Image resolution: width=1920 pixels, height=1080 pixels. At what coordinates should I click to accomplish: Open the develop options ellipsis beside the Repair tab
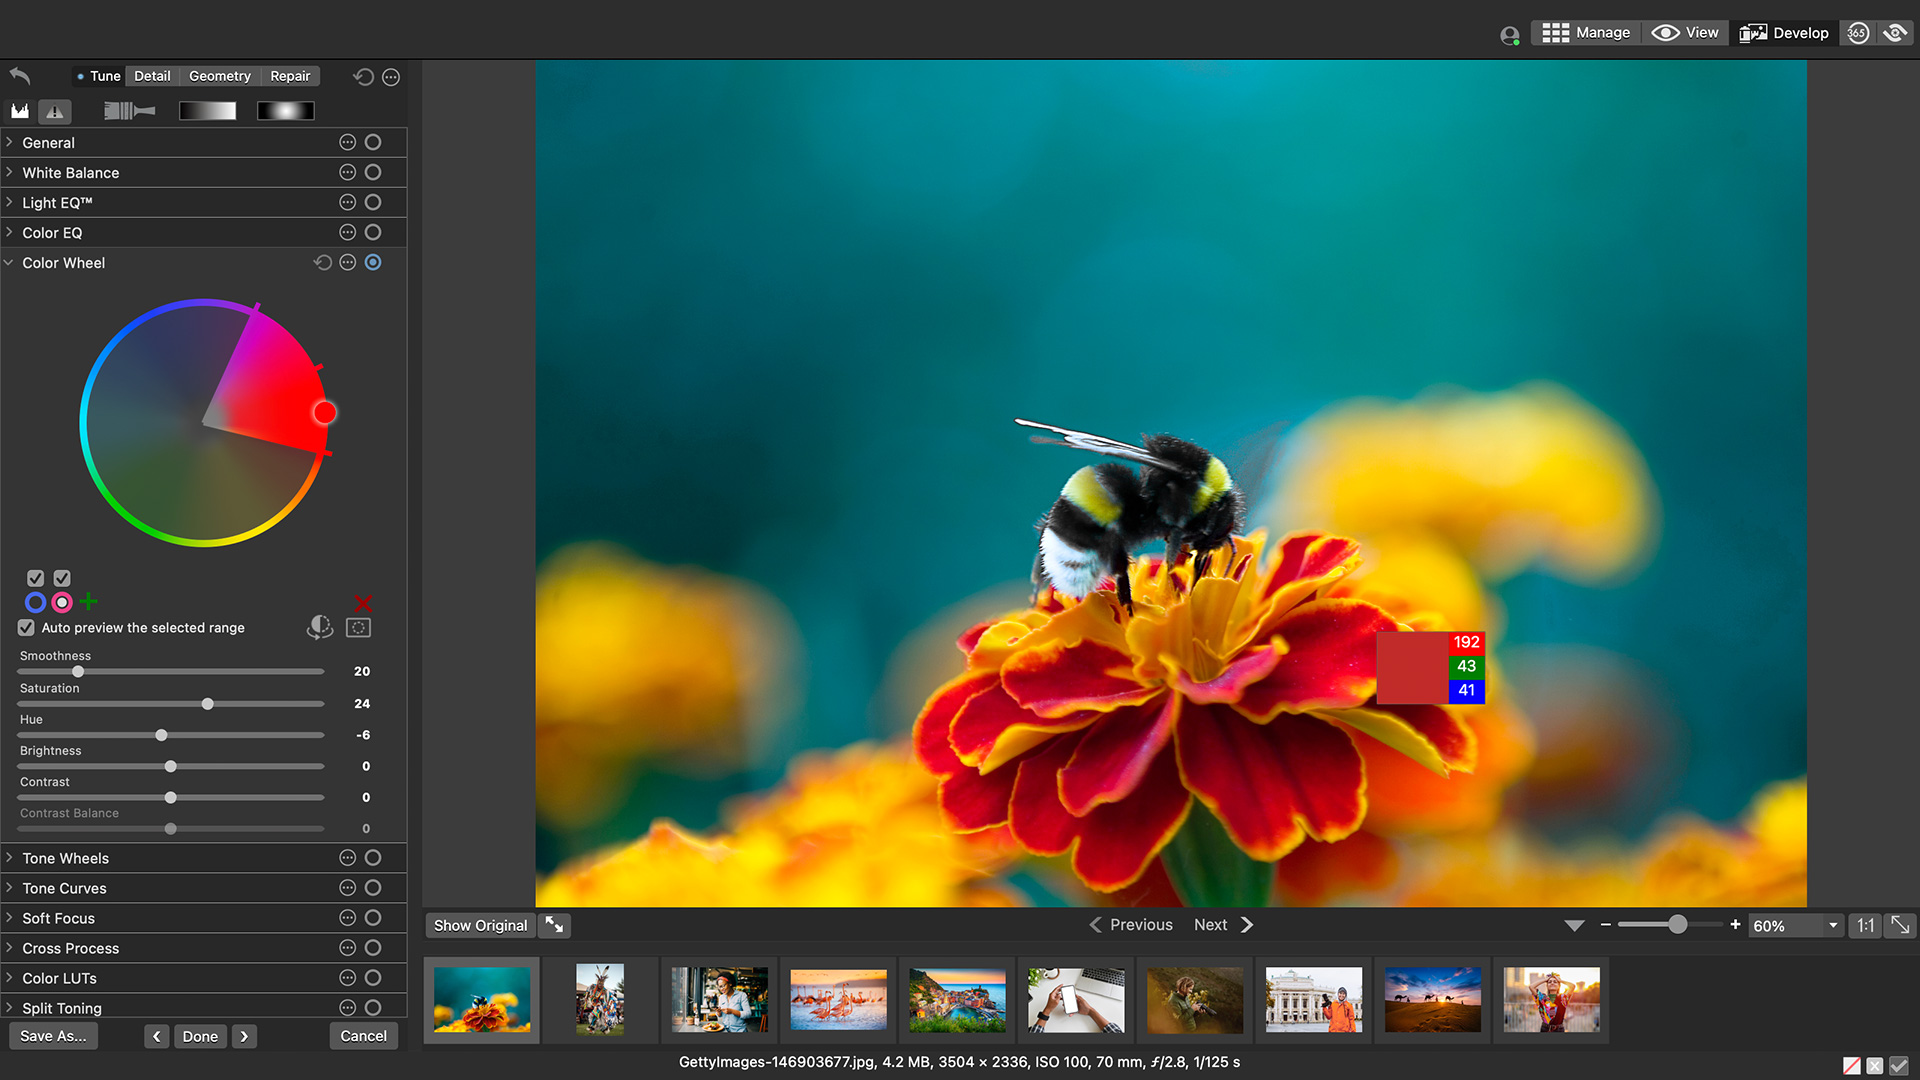(x=391, y=77)
